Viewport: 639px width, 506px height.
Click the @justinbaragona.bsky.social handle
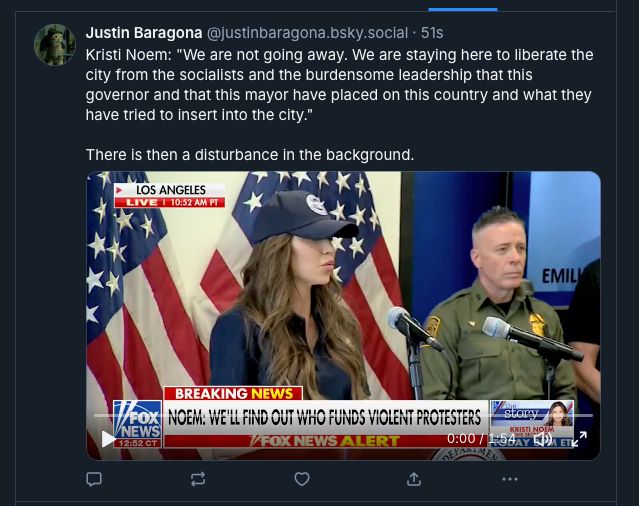pos(307,33)
